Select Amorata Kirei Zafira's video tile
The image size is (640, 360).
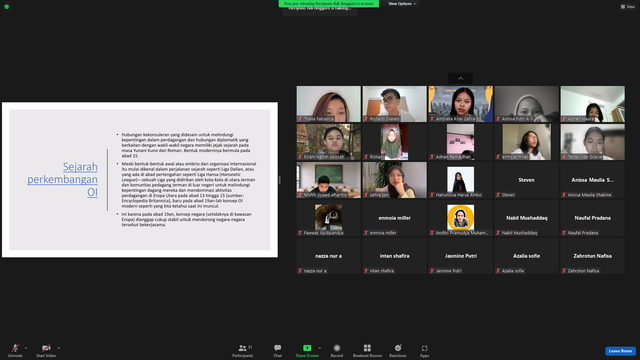click(x=460, y=104)
